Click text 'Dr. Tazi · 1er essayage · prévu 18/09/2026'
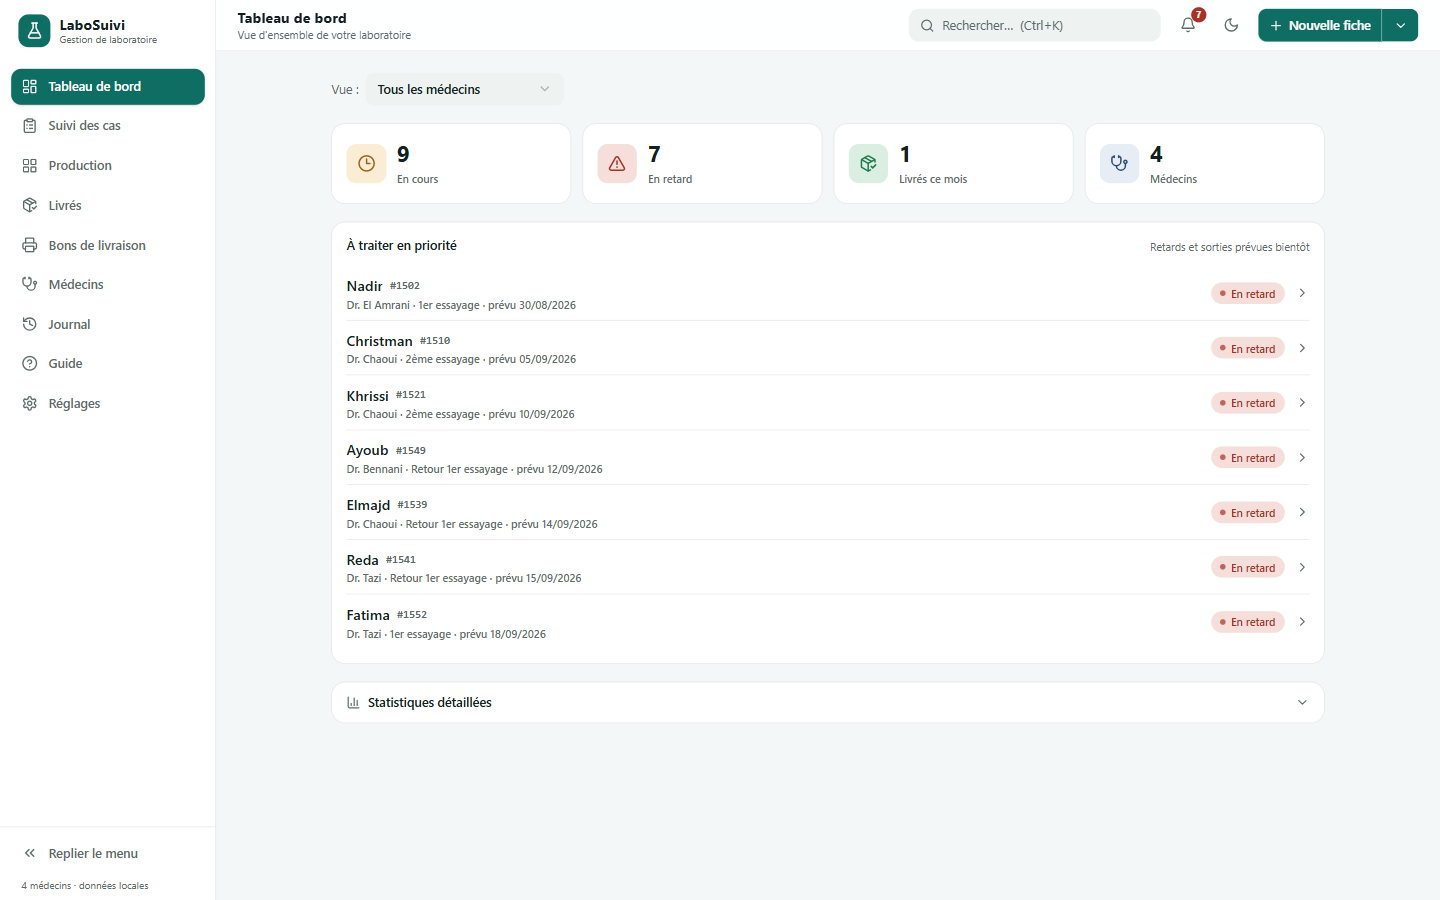The width and height of the screenshot is (1440, 900). tap(446, 634)
